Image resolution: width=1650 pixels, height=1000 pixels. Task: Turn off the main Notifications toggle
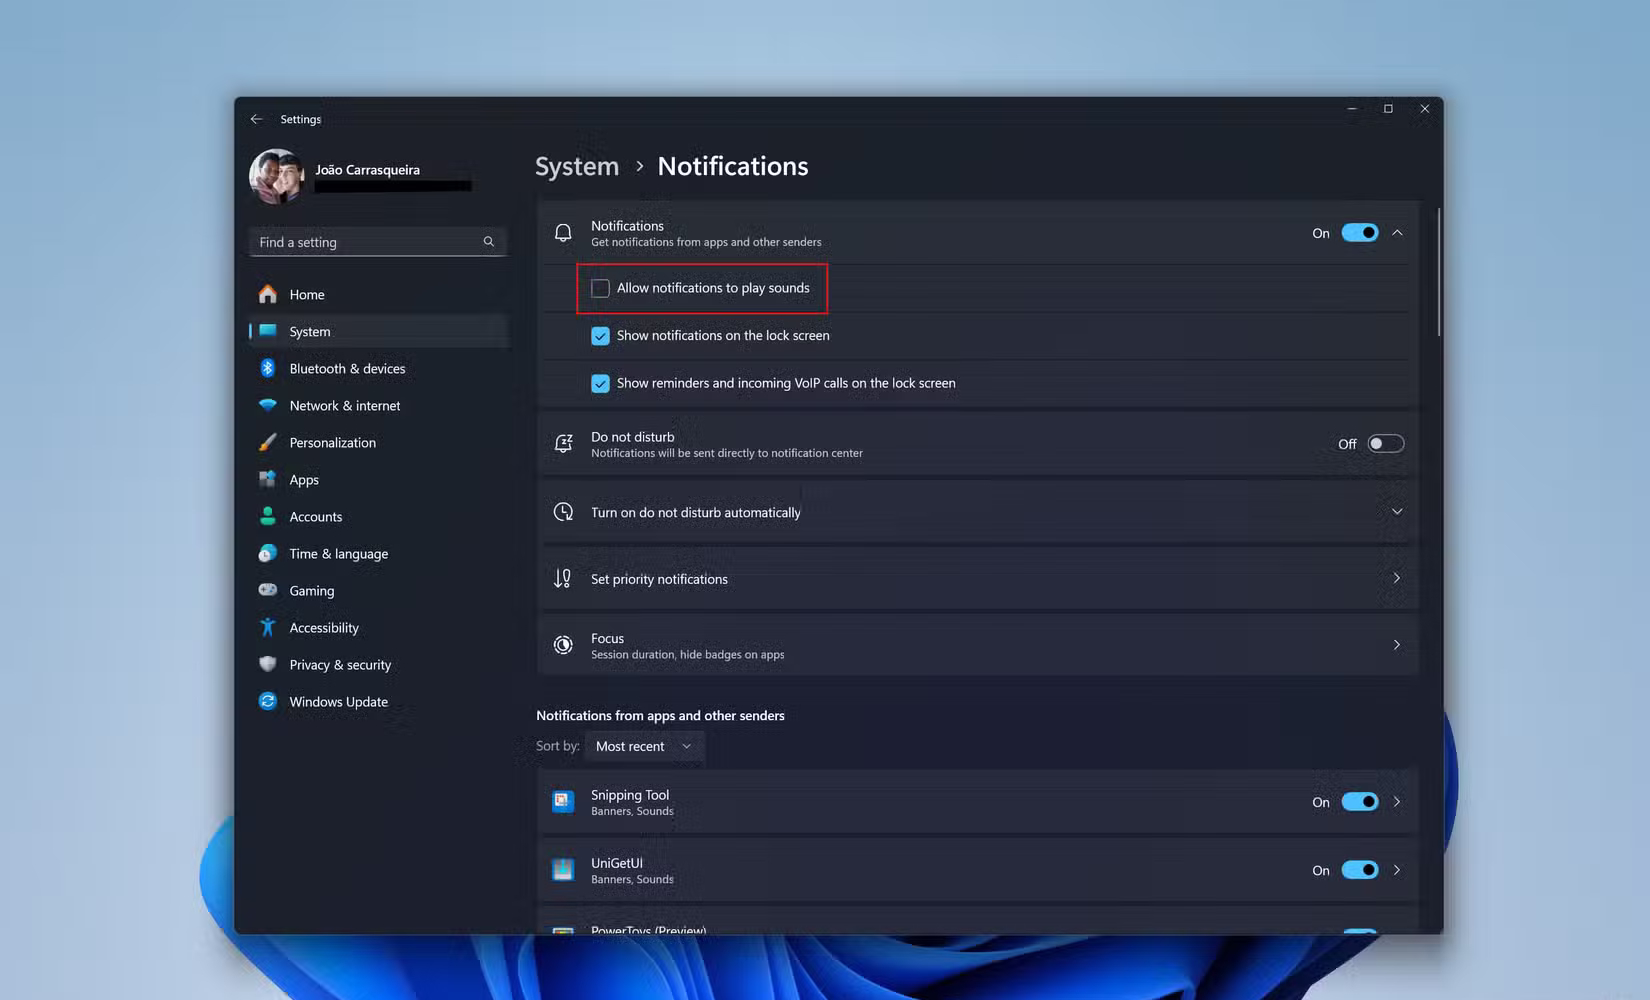[1359, 233]
